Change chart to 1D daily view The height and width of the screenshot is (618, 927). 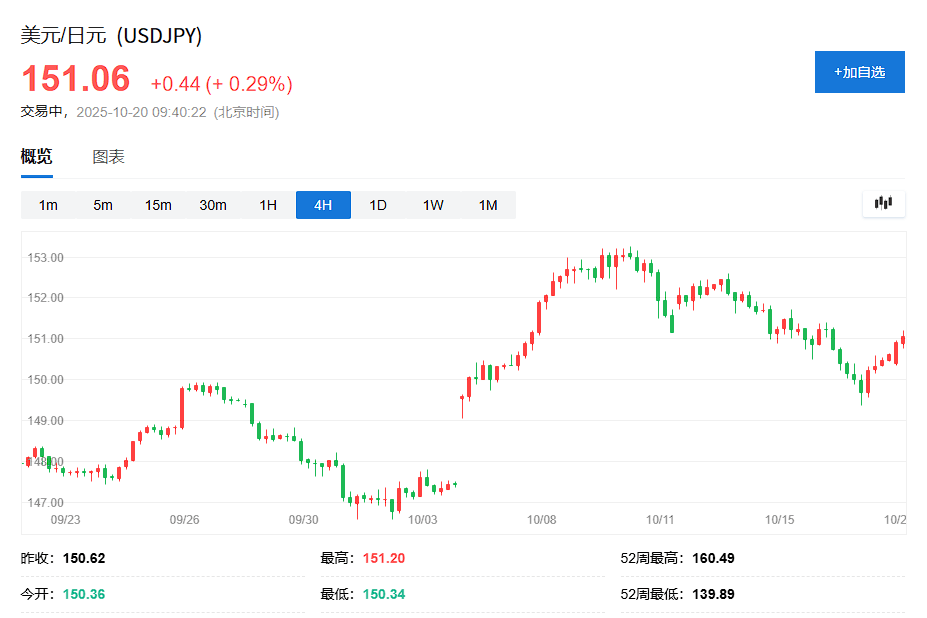(378, 205)
